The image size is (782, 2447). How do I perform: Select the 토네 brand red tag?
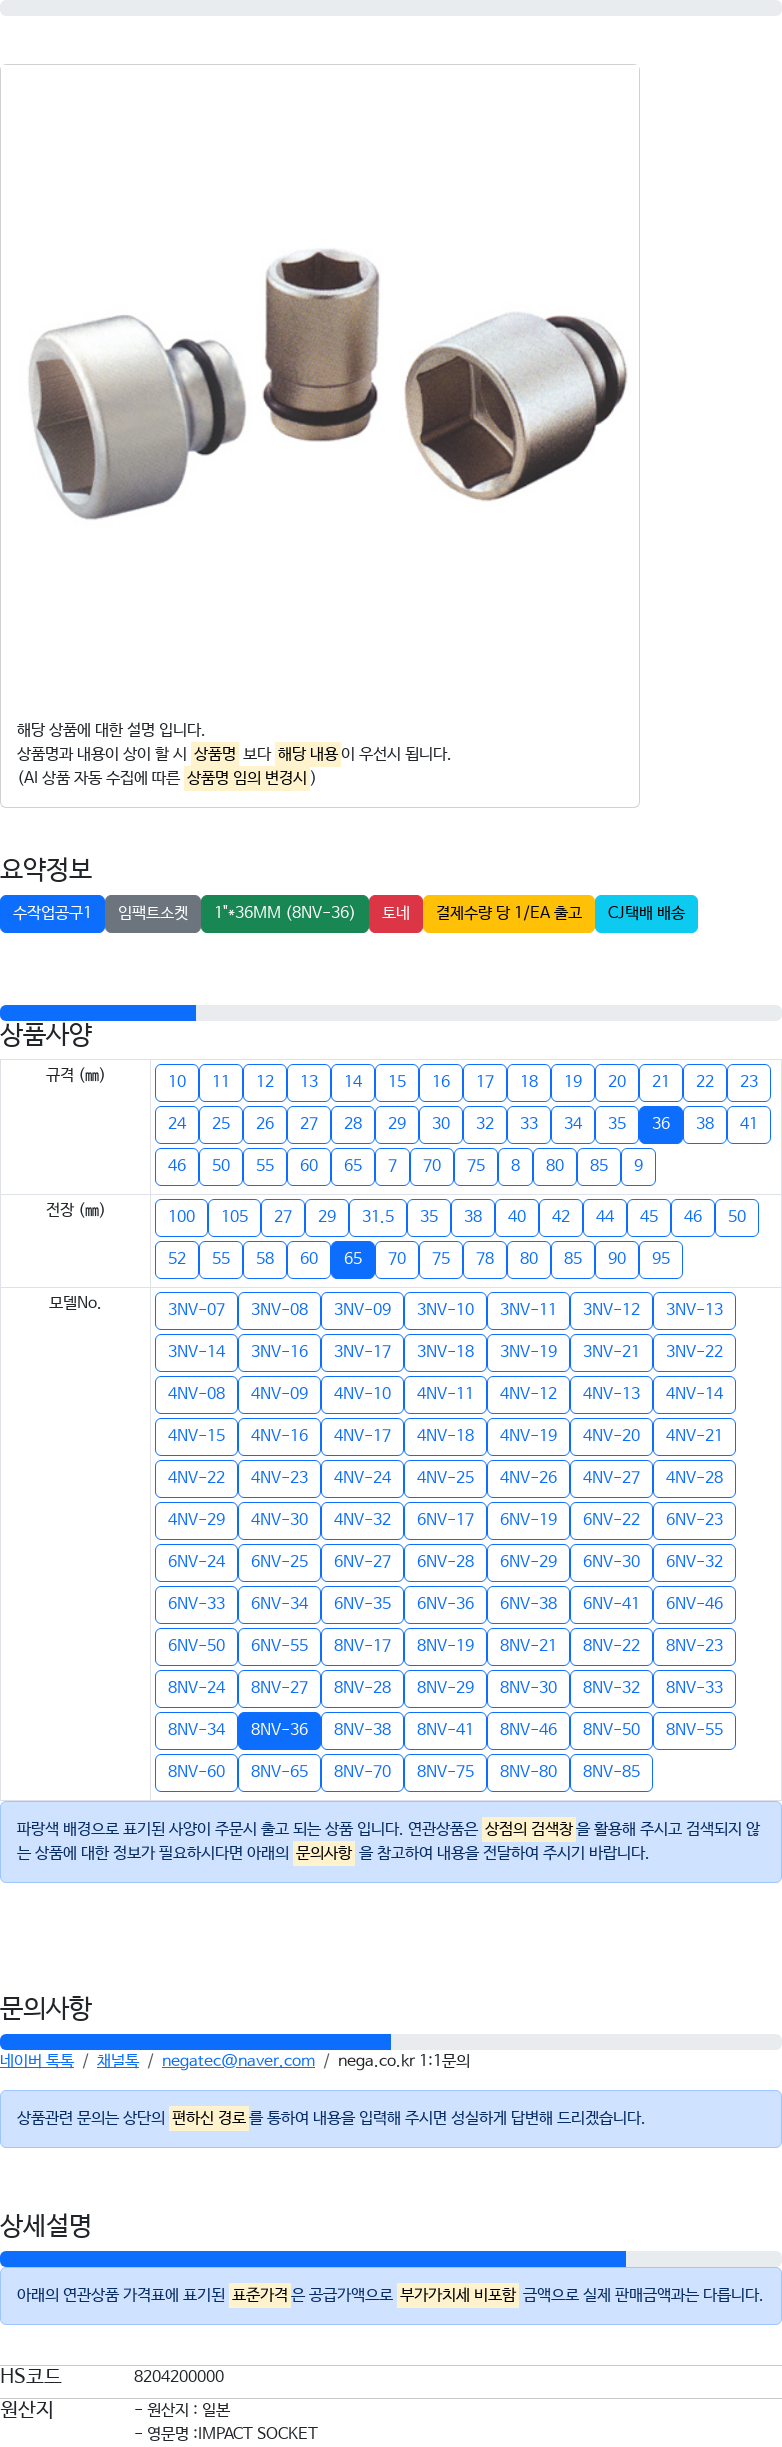point(396,913)
